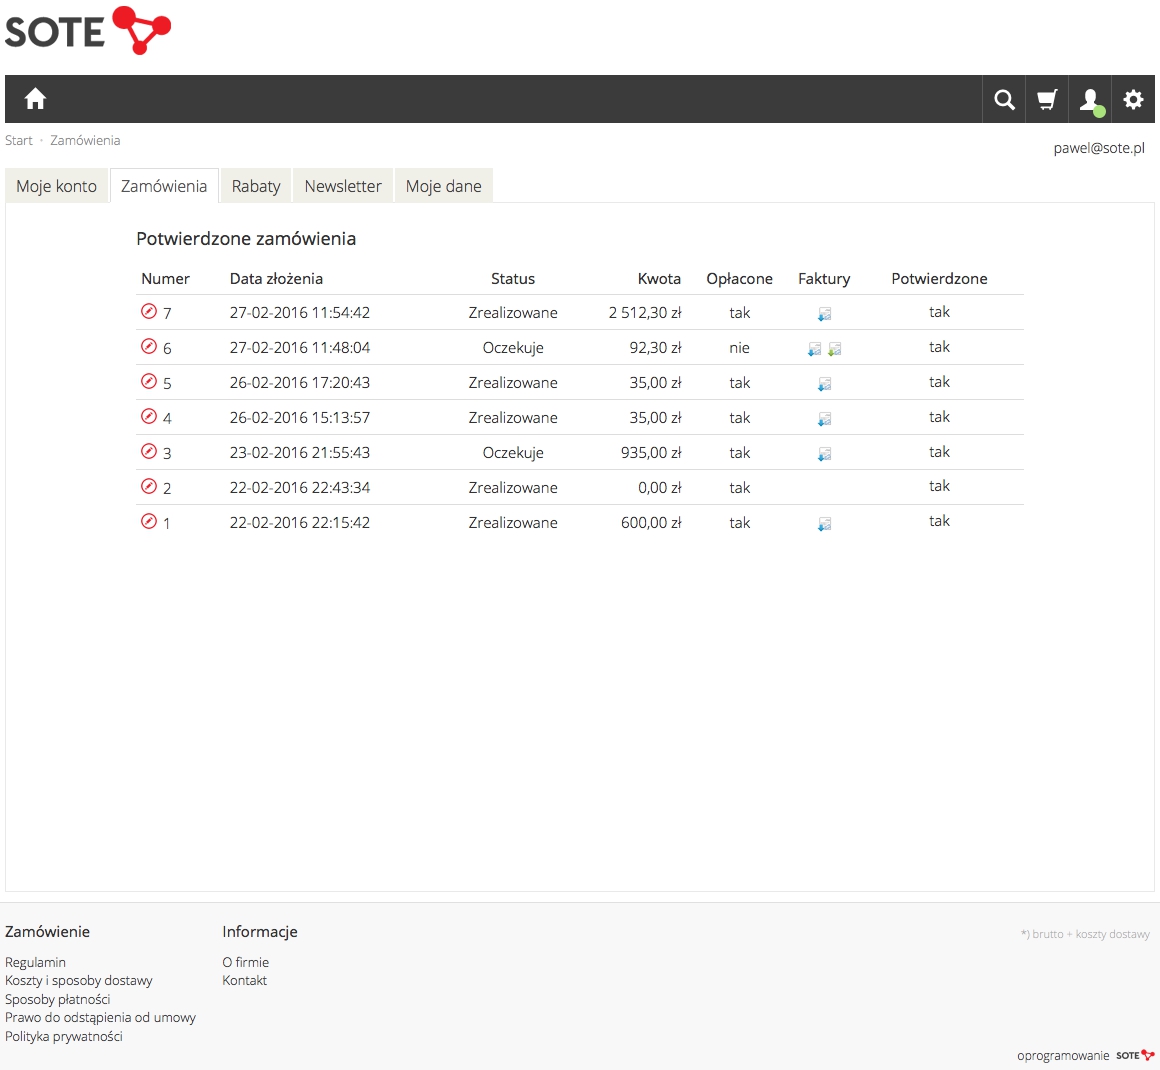This screenshot has height=1070, width=1160.
Task: Click the date 26-02-2016 15:13:57
Action: (300, 417)
